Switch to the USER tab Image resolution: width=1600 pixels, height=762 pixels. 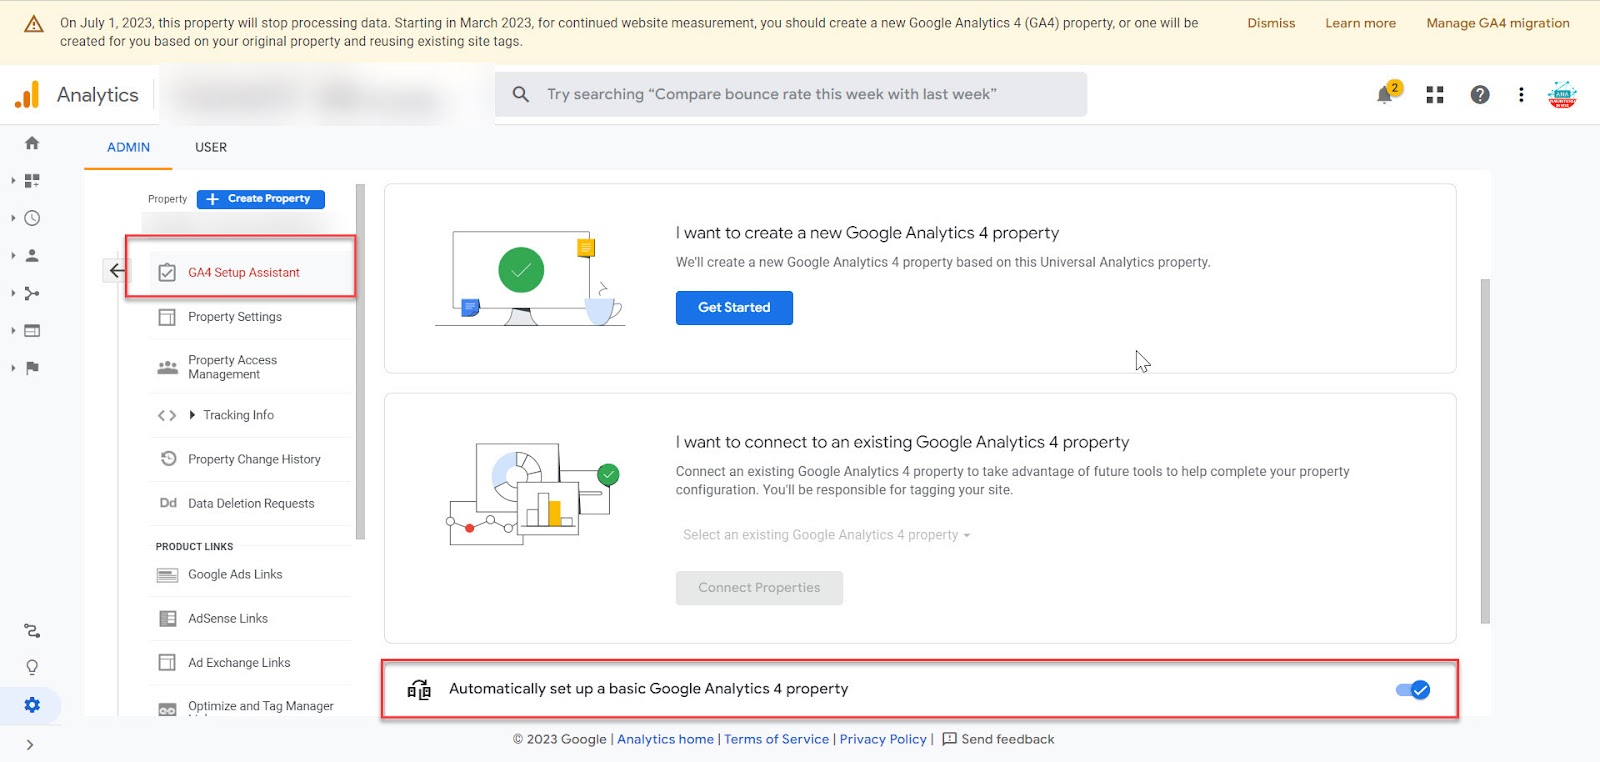(x=211, y=147)
